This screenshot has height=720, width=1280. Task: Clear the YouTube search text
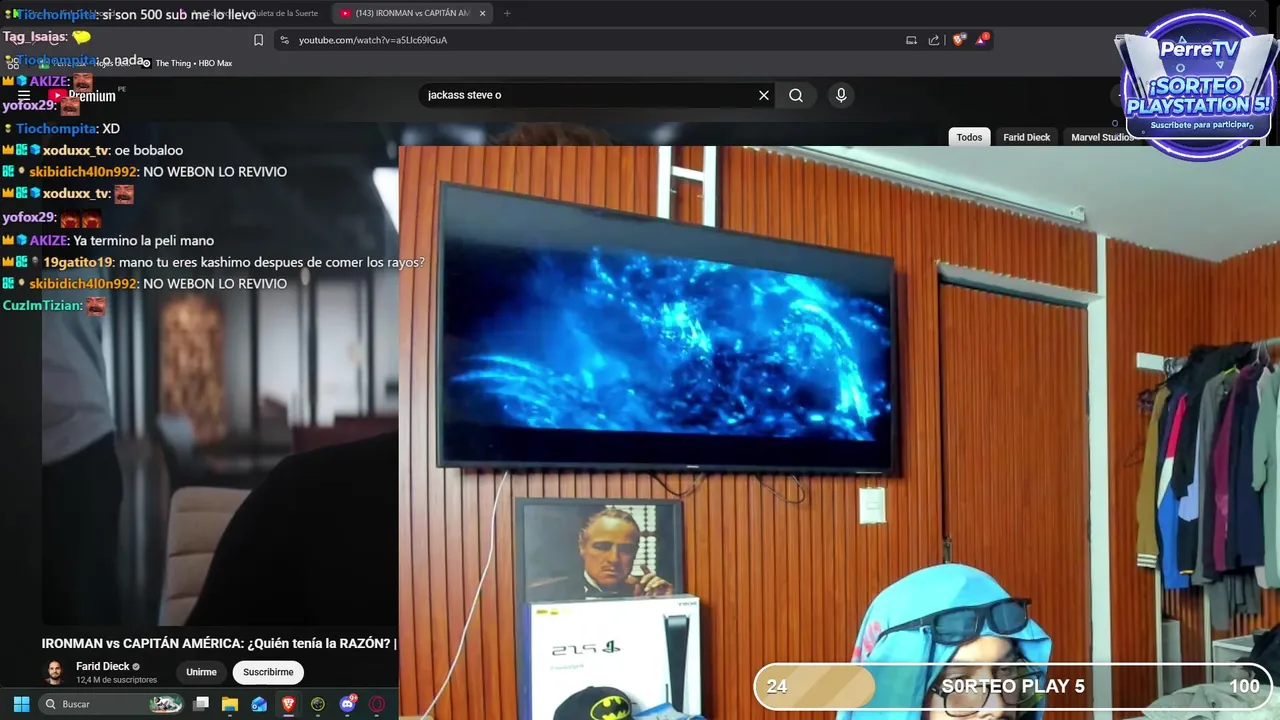tap(764, 95)
